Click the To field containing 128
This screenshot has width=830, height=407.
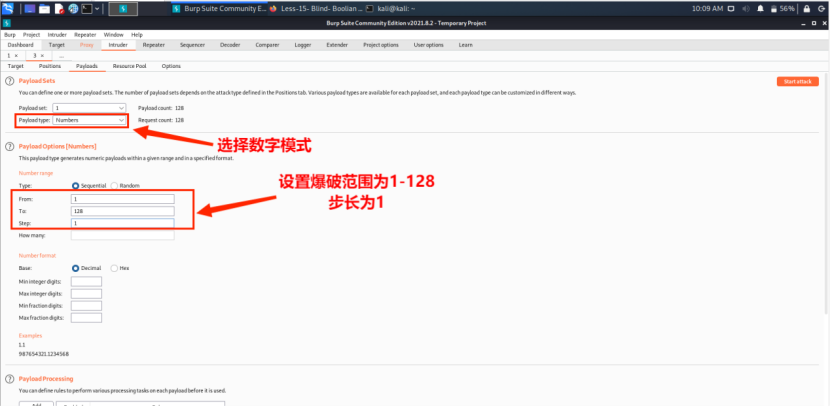122,211
